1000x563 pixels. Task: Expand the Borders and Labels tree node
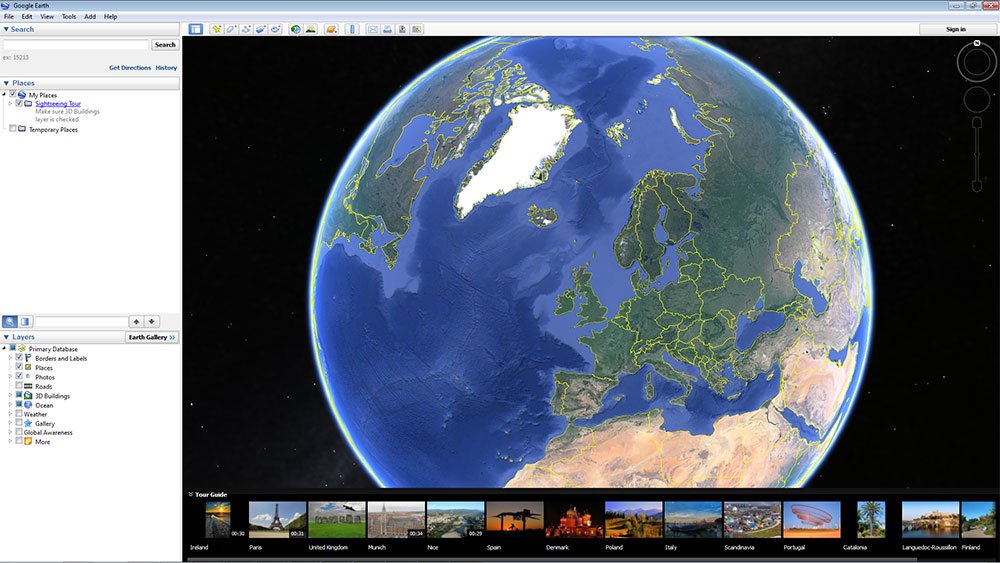tap(10, 358)
